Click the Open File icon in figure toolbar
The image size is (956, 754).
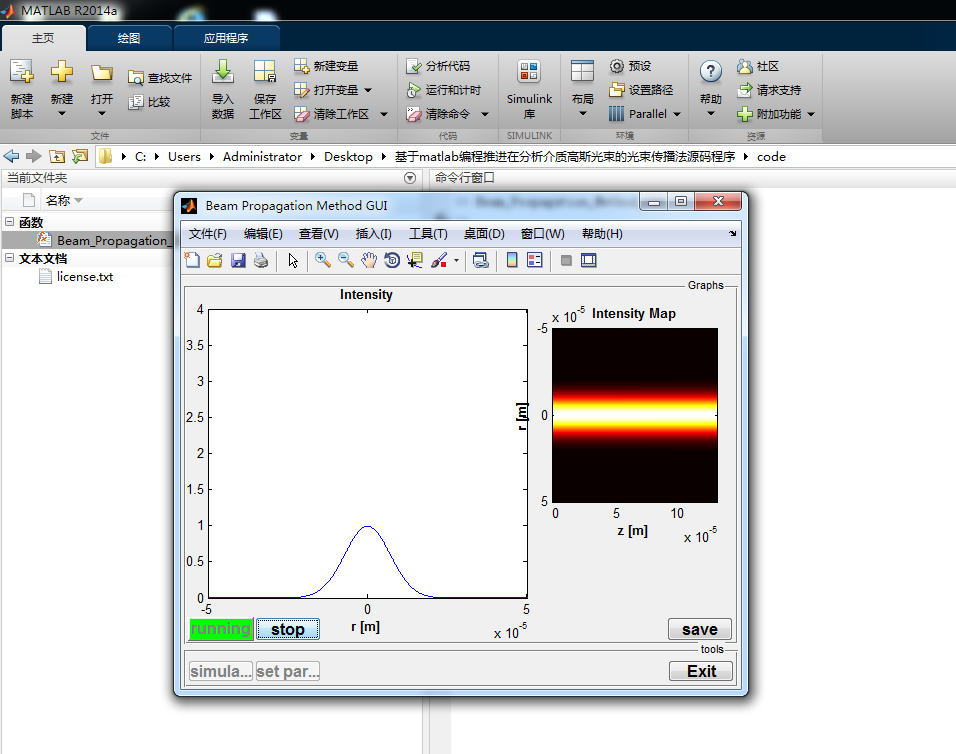[x=215, y=260]
